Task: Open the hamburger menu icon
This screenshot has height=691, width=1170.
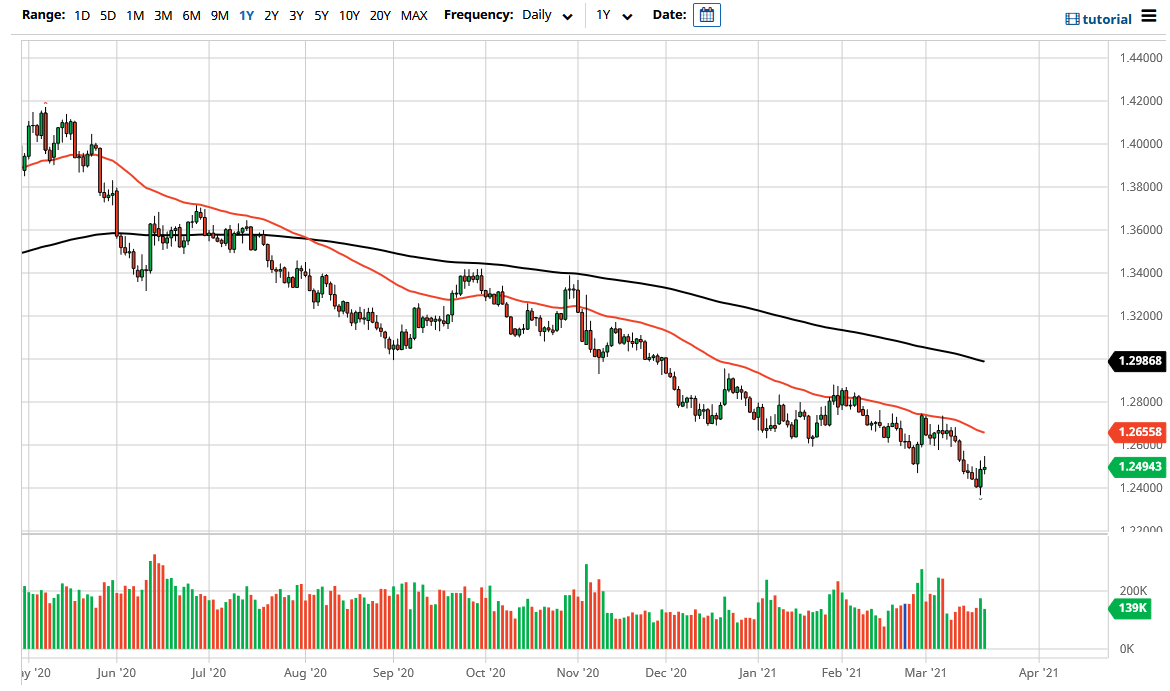Action: coord(1148,17)
